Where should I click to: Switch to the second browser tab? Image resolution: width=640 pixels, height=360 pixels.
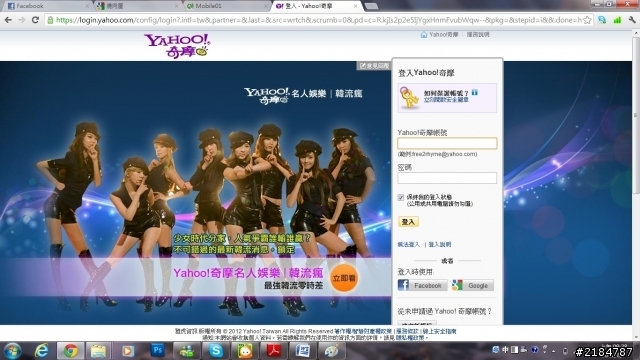(x=137, y=6)
